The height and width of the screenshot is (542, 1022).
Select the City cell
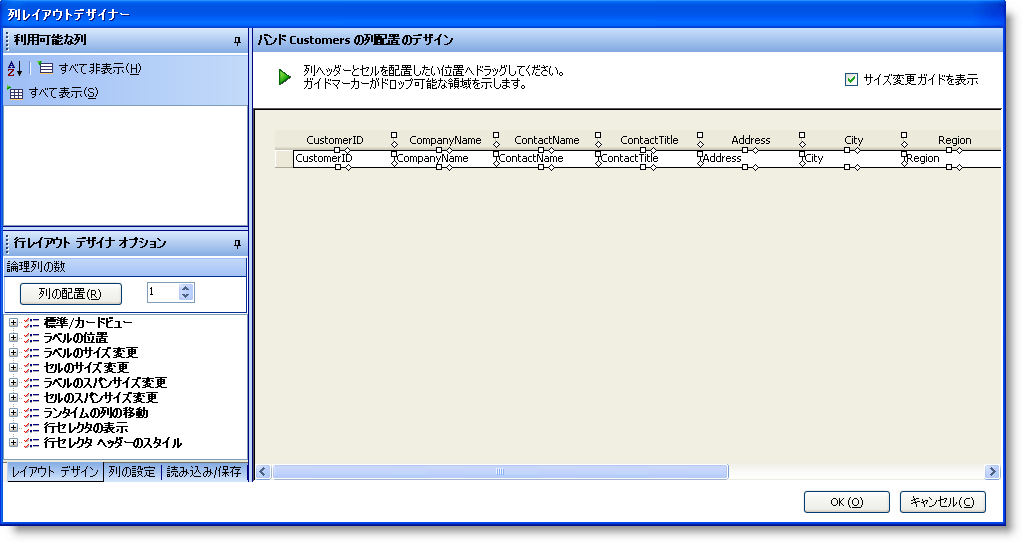[853, 158]
